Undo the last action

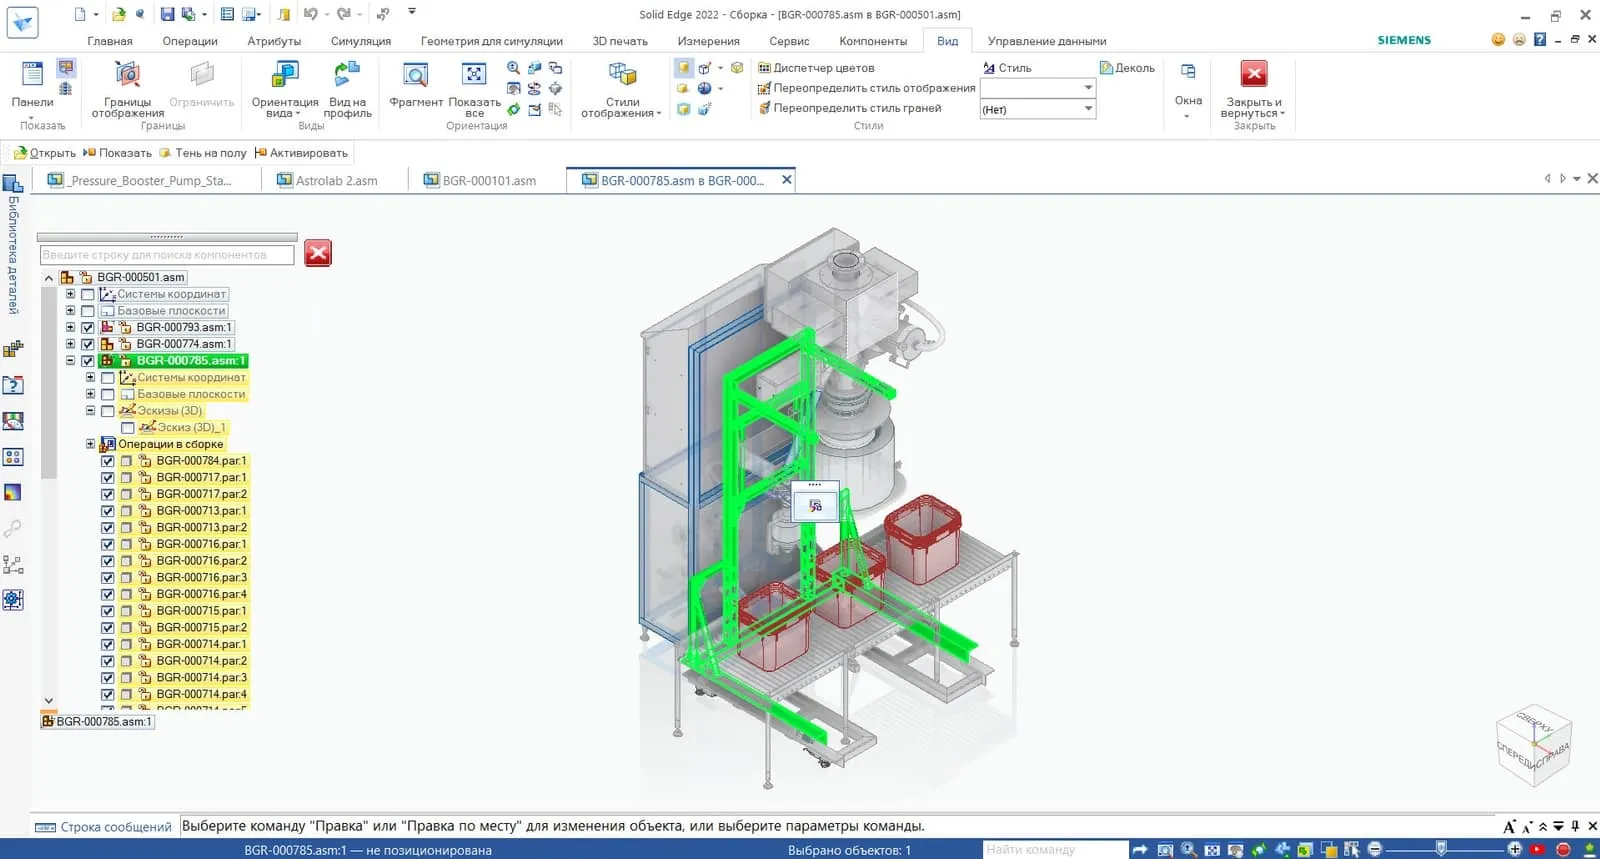(x=311, y=14)
